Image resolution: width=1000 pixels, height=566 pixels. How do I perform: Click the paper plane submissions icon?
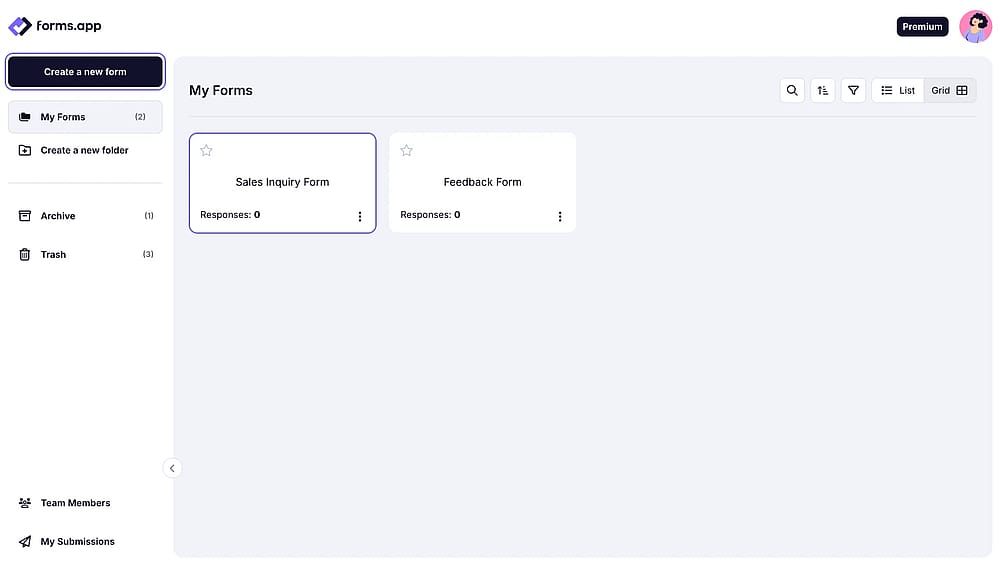25,541
